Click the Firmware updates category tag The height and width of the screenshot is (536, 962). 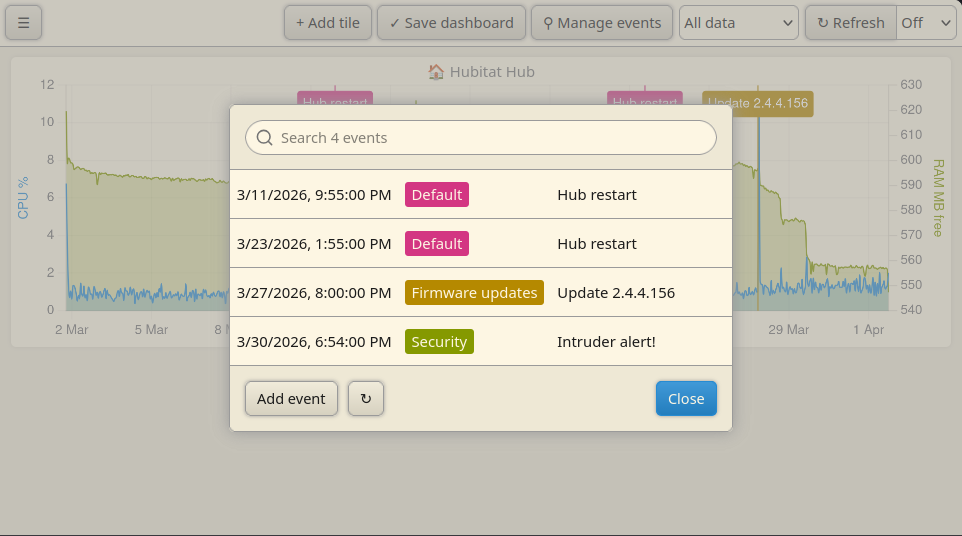(x=474, y=293)
